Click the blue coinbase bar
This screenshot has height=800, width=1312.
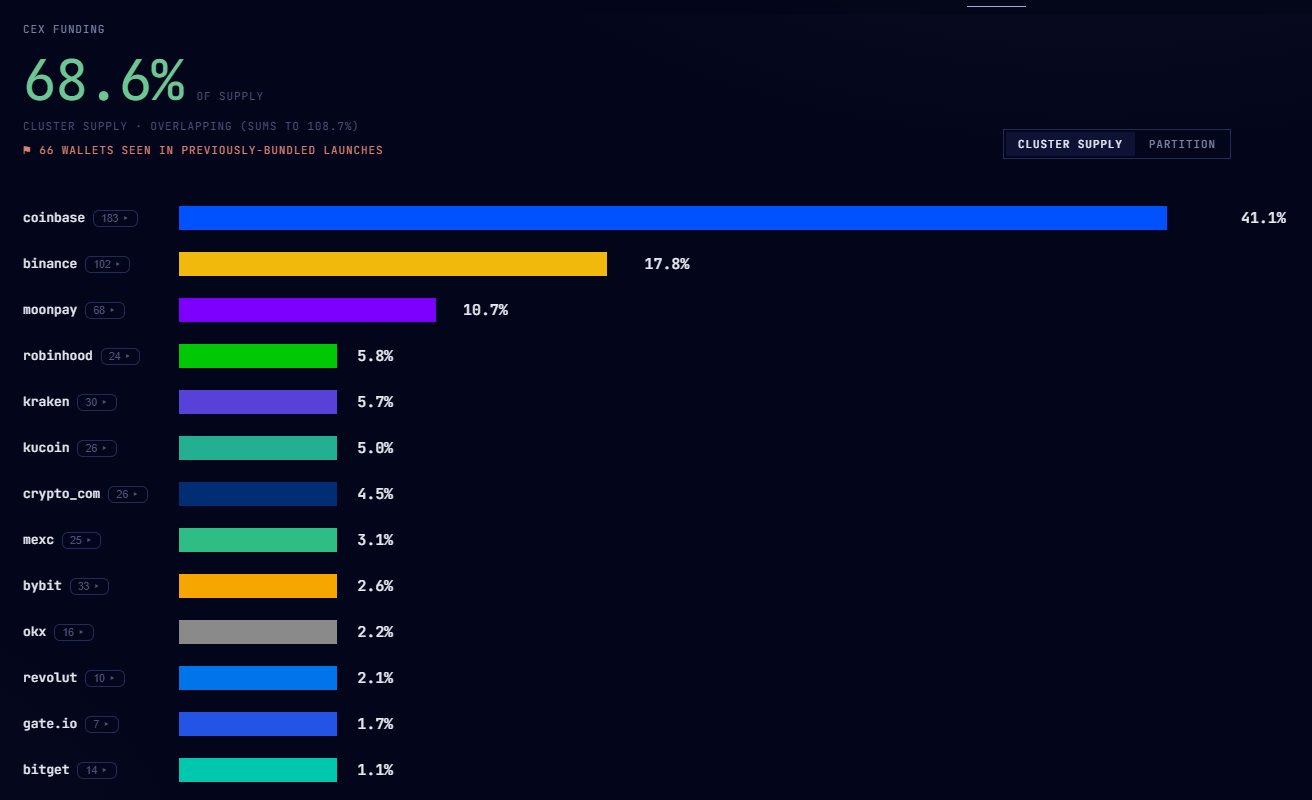click(x=673, y=218)
